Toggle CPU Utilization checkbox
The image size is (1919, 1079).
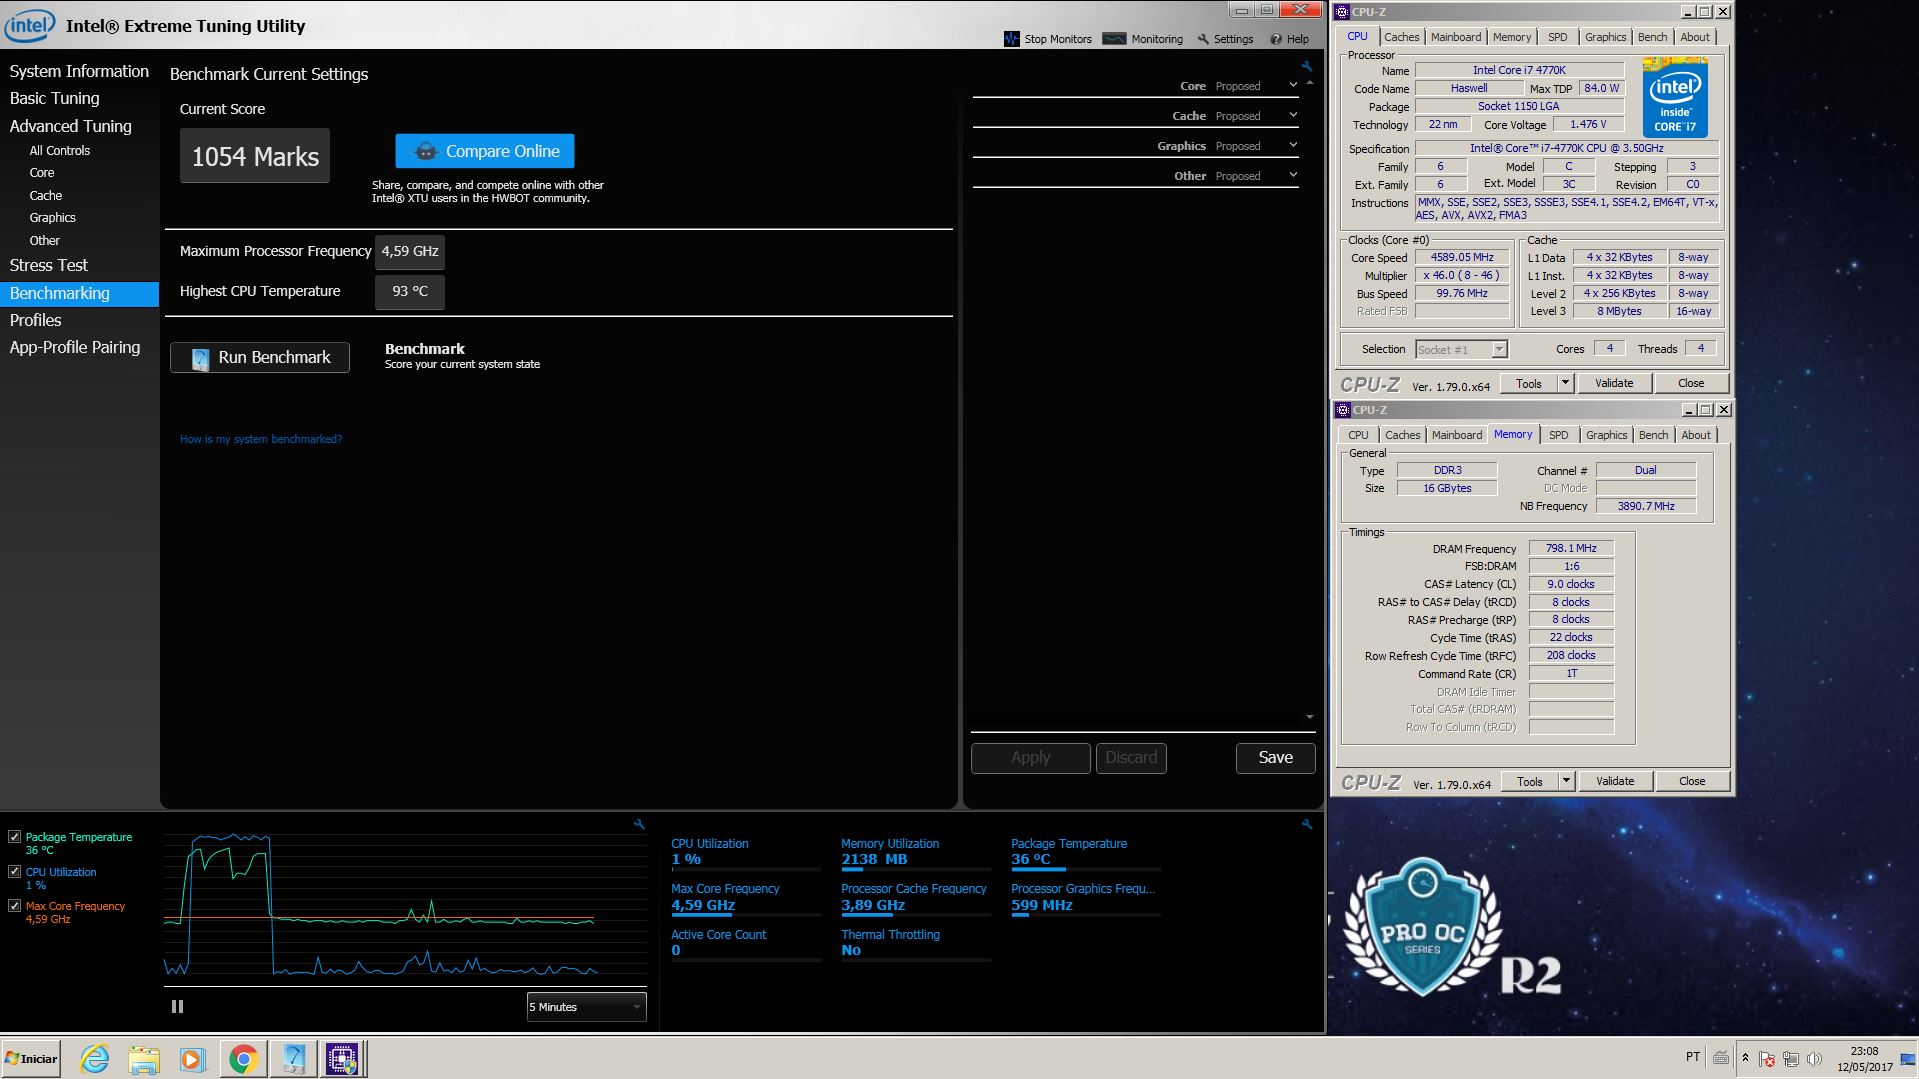(x=14, y=872)
